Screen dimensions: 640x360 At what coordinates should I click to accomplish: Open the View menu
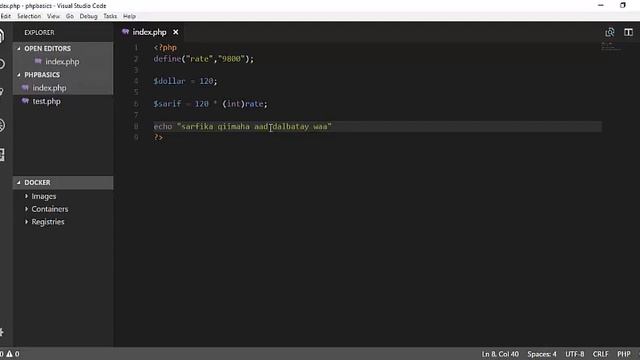(53, 16)
